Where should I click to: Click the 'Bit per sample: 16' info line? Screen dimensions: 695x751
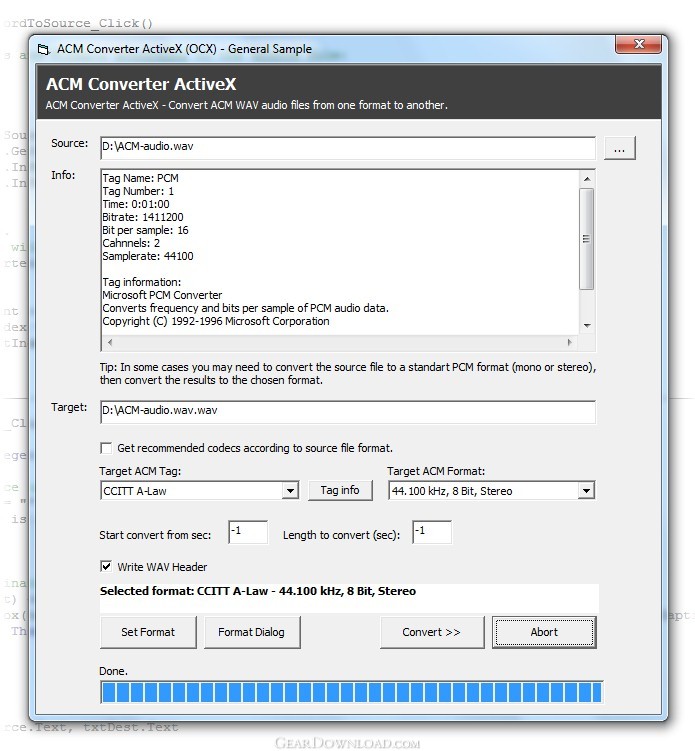[x=146, y=230]
